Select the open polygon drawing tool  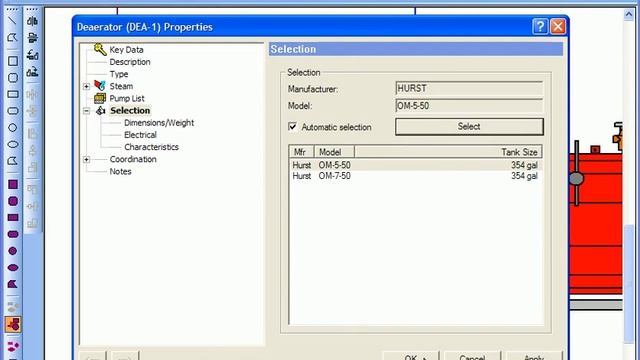pyautogui.click(x=12, y=38)
